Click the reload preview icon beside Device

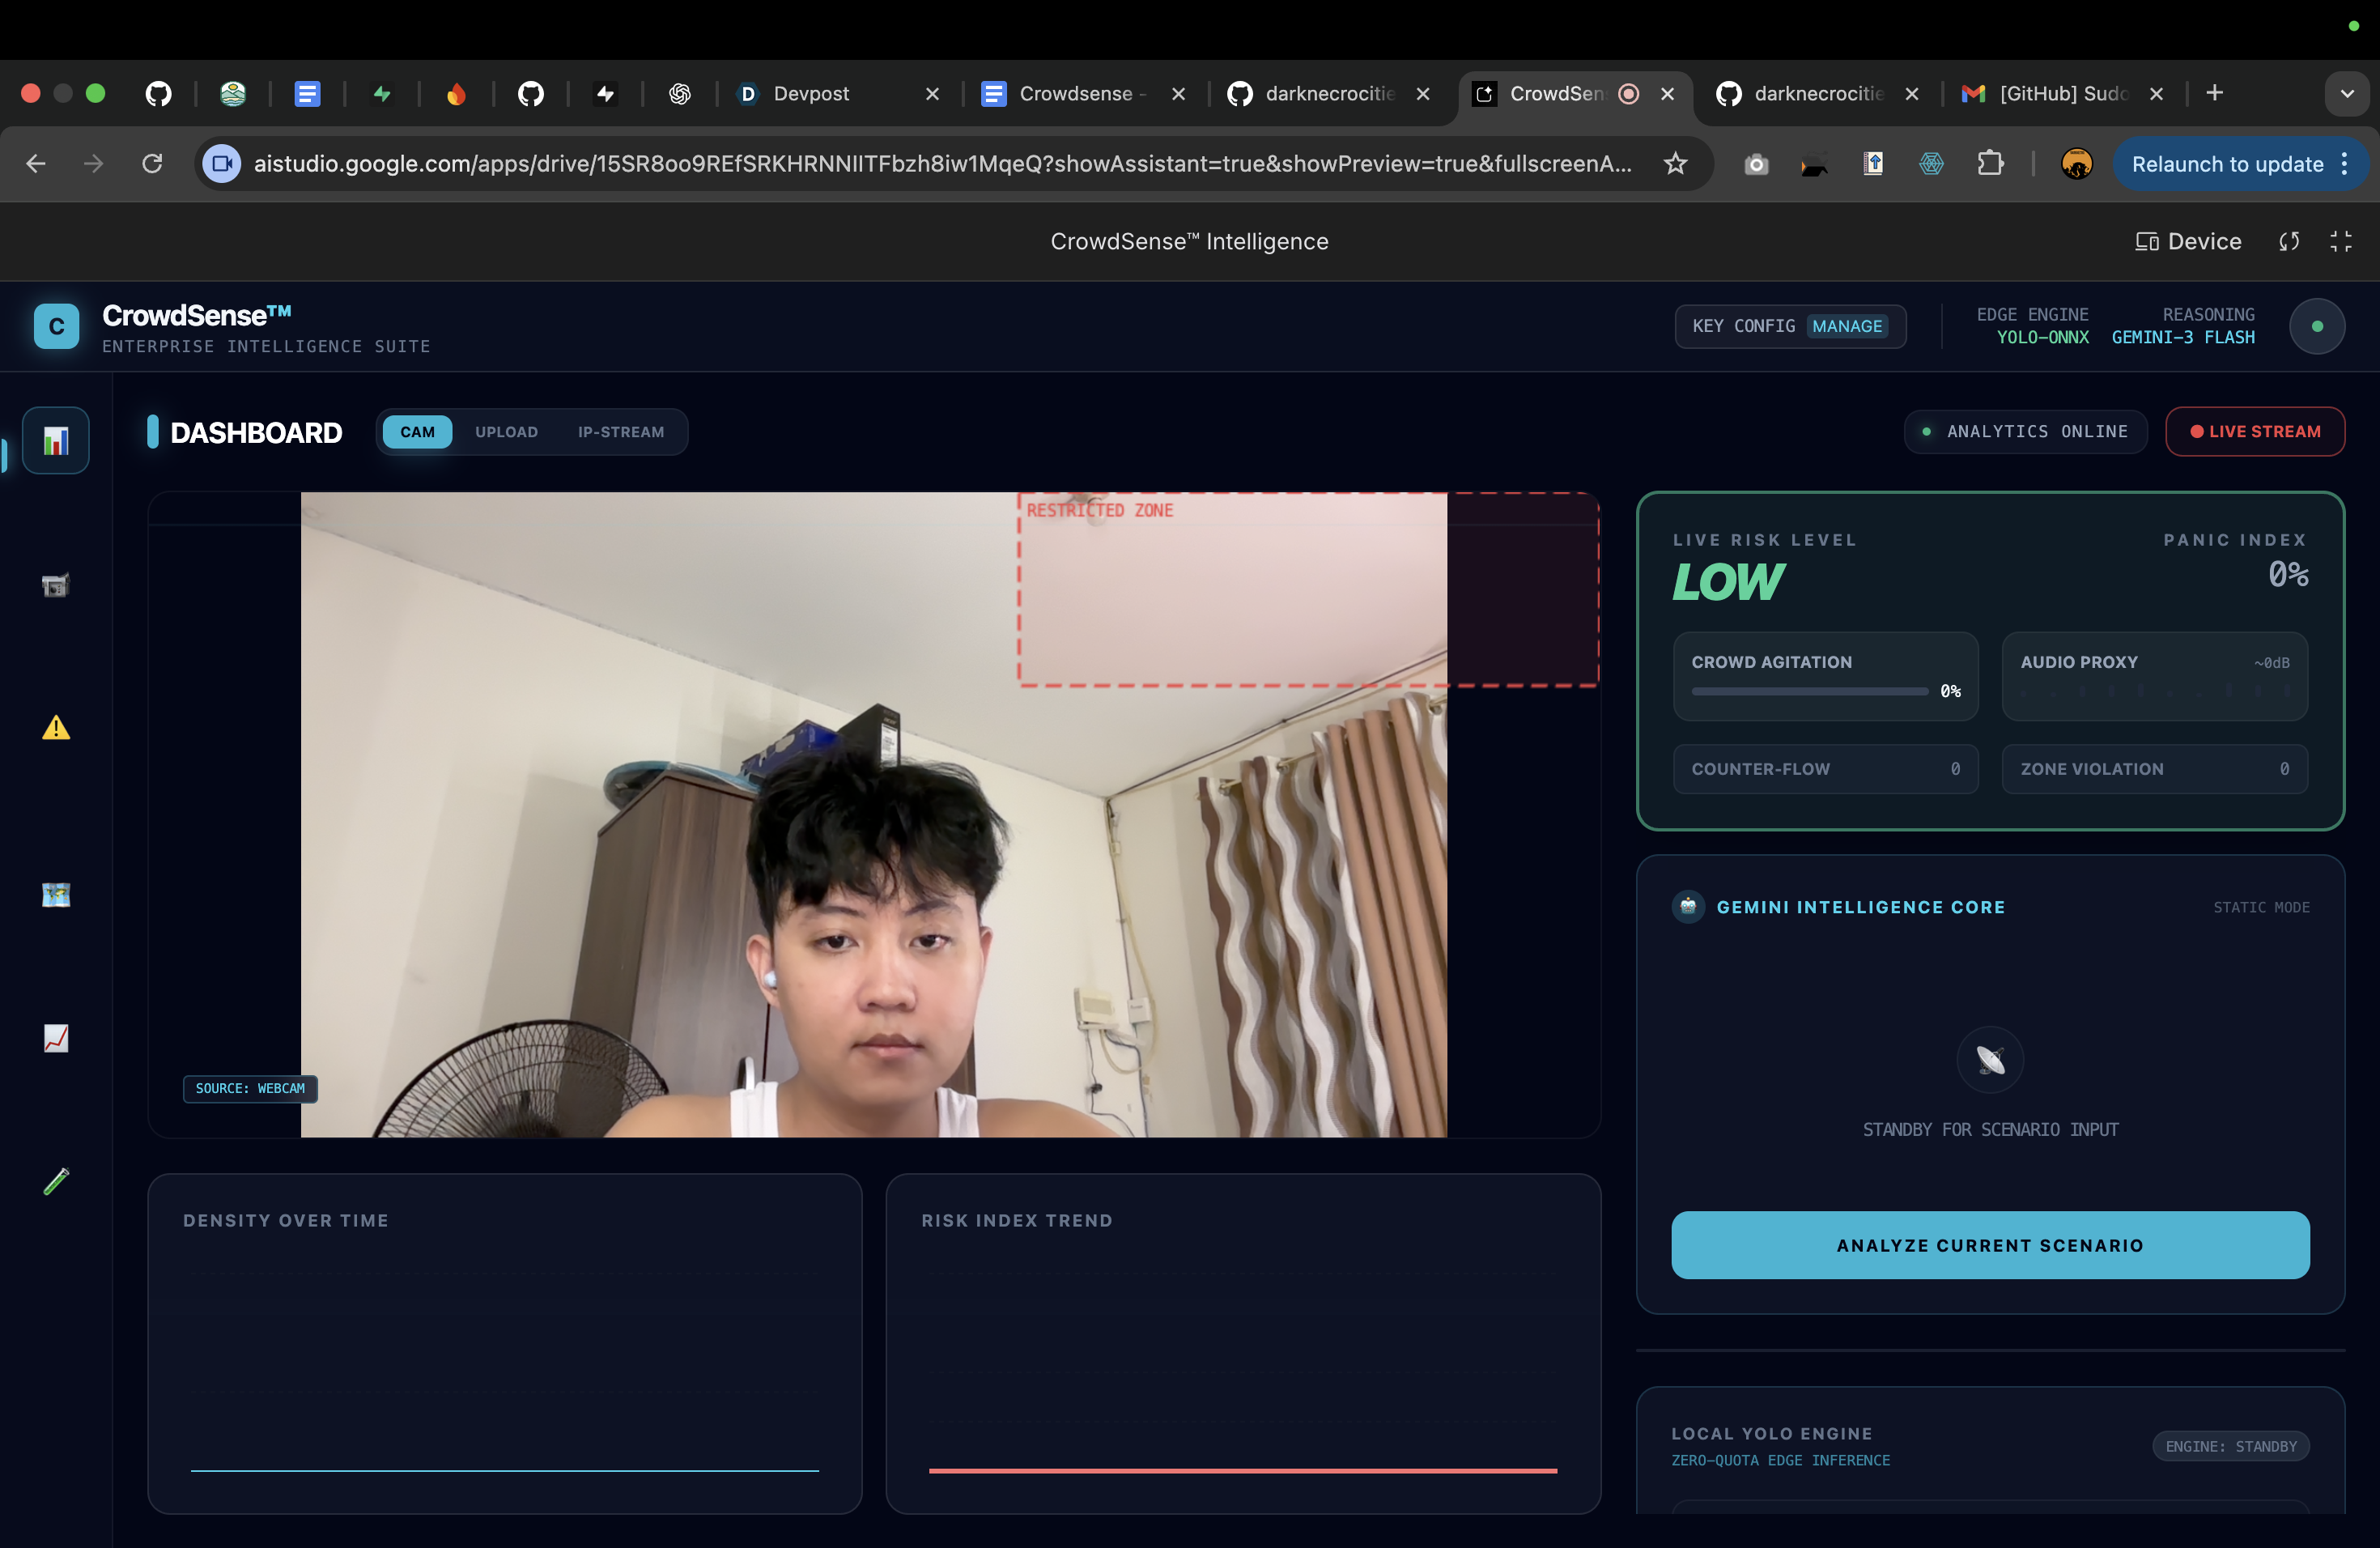click(2289, 241)
